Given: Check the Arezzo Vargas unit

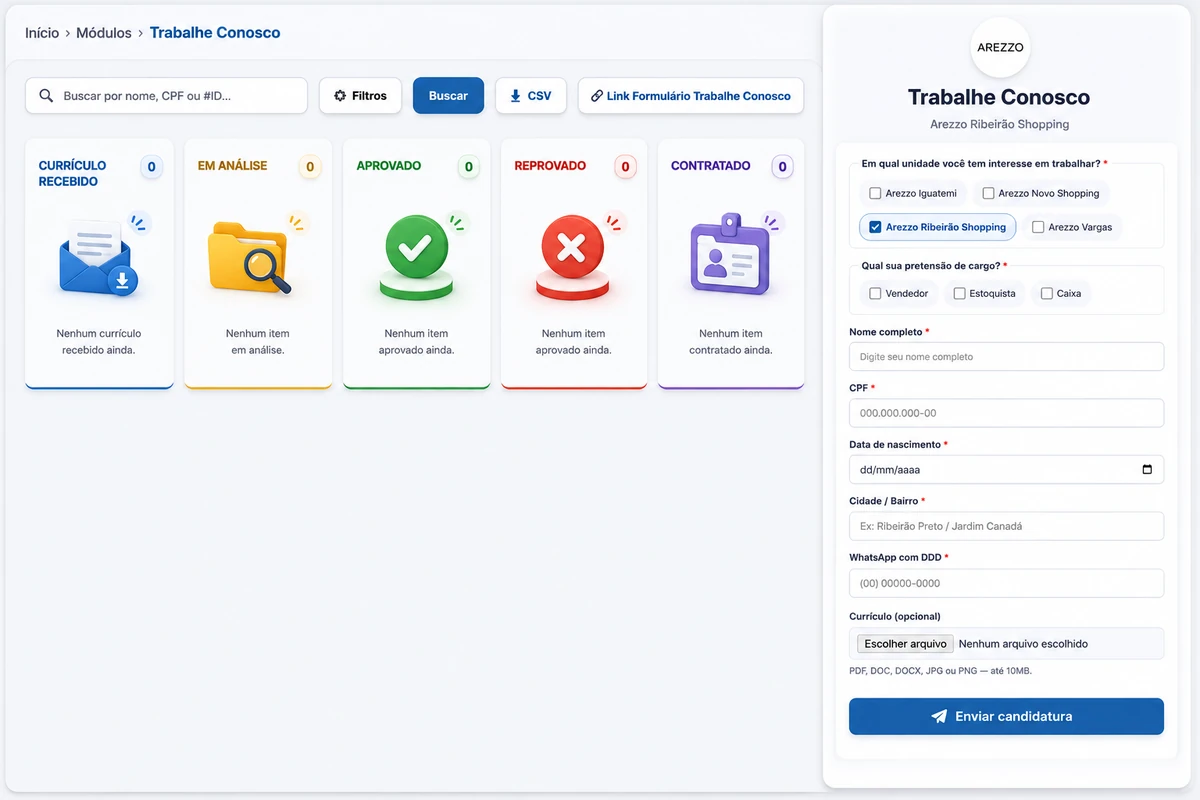Looking at the screenshot, I should [x=1038, y=227].
